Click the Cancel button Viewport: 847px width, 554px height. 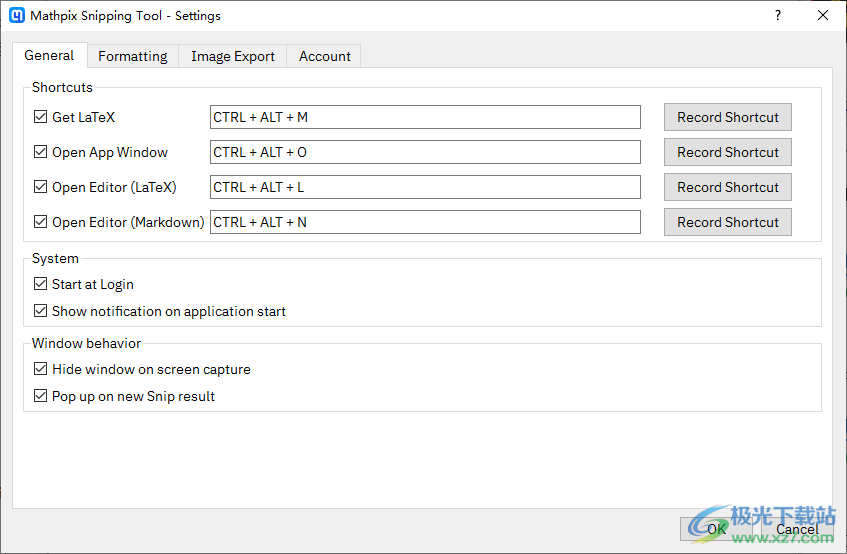(797, 529)
